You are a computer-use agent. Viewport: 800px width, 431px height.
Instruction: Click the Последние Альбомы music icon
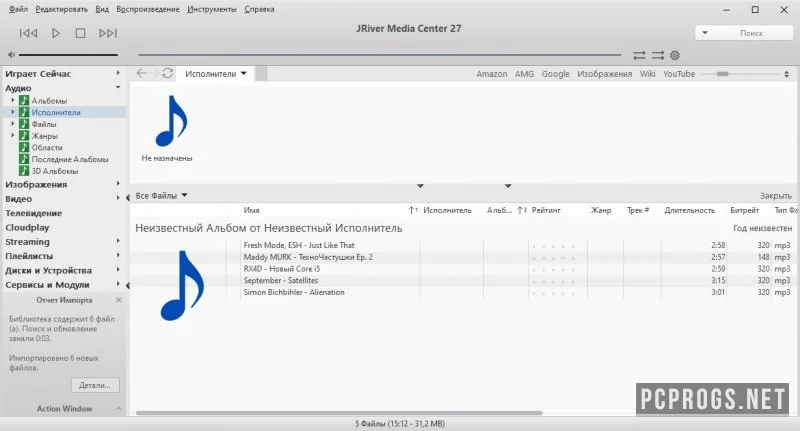23,159
